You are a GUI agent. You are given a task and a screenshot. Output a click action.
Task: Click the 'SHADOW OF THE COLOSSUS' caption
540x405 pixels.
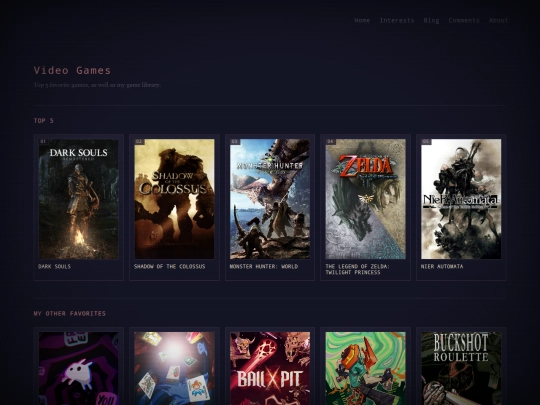tap(169, 267)
